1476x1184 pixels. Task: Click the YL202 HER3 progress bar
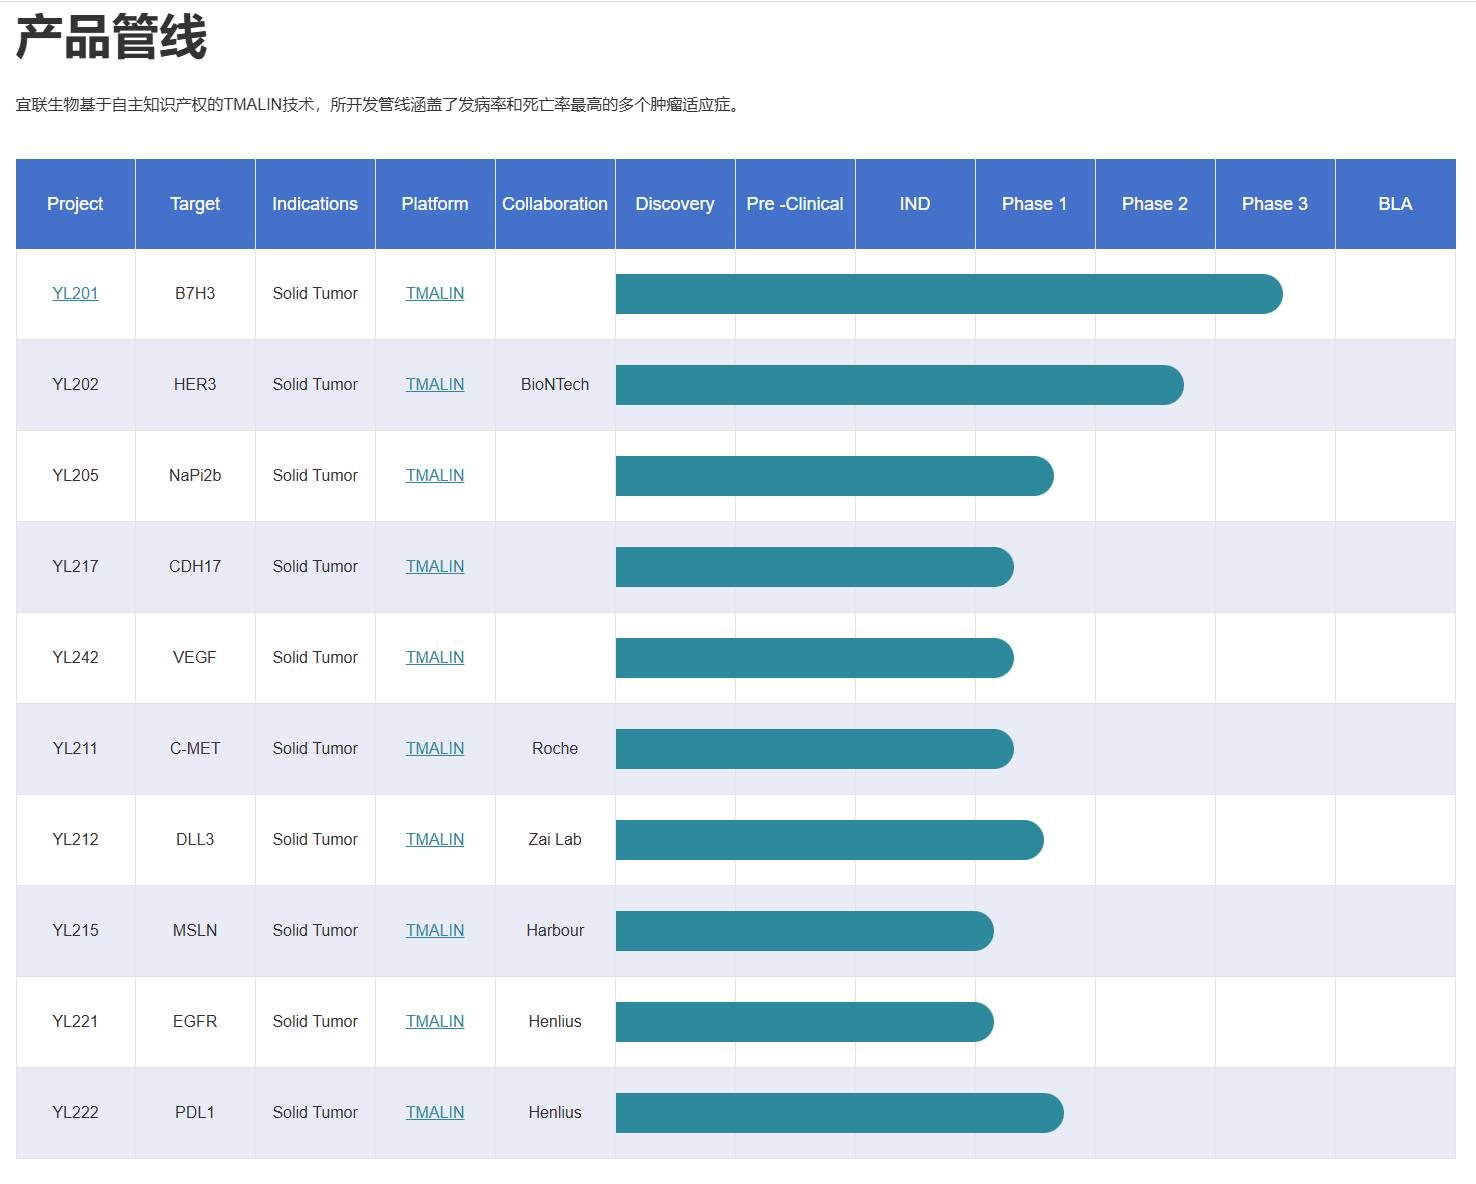pyautogui.click(x=898, y=385)
